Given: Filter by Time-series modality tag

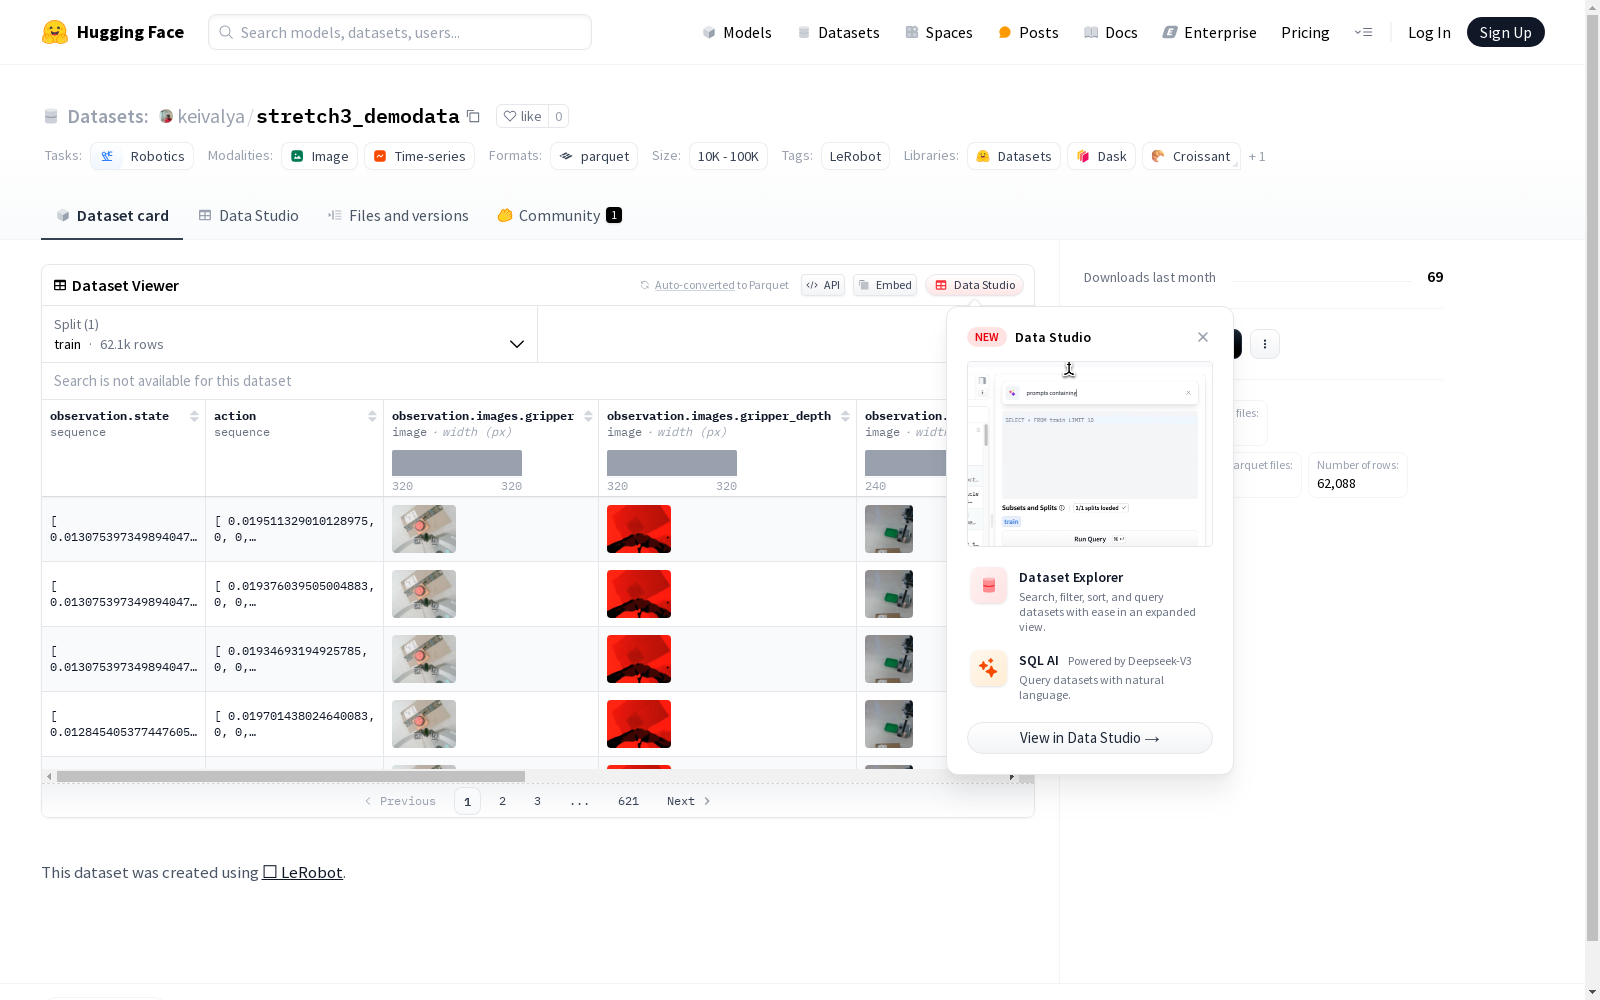Looking at the screenshot, I should click(x=419, y=156).
